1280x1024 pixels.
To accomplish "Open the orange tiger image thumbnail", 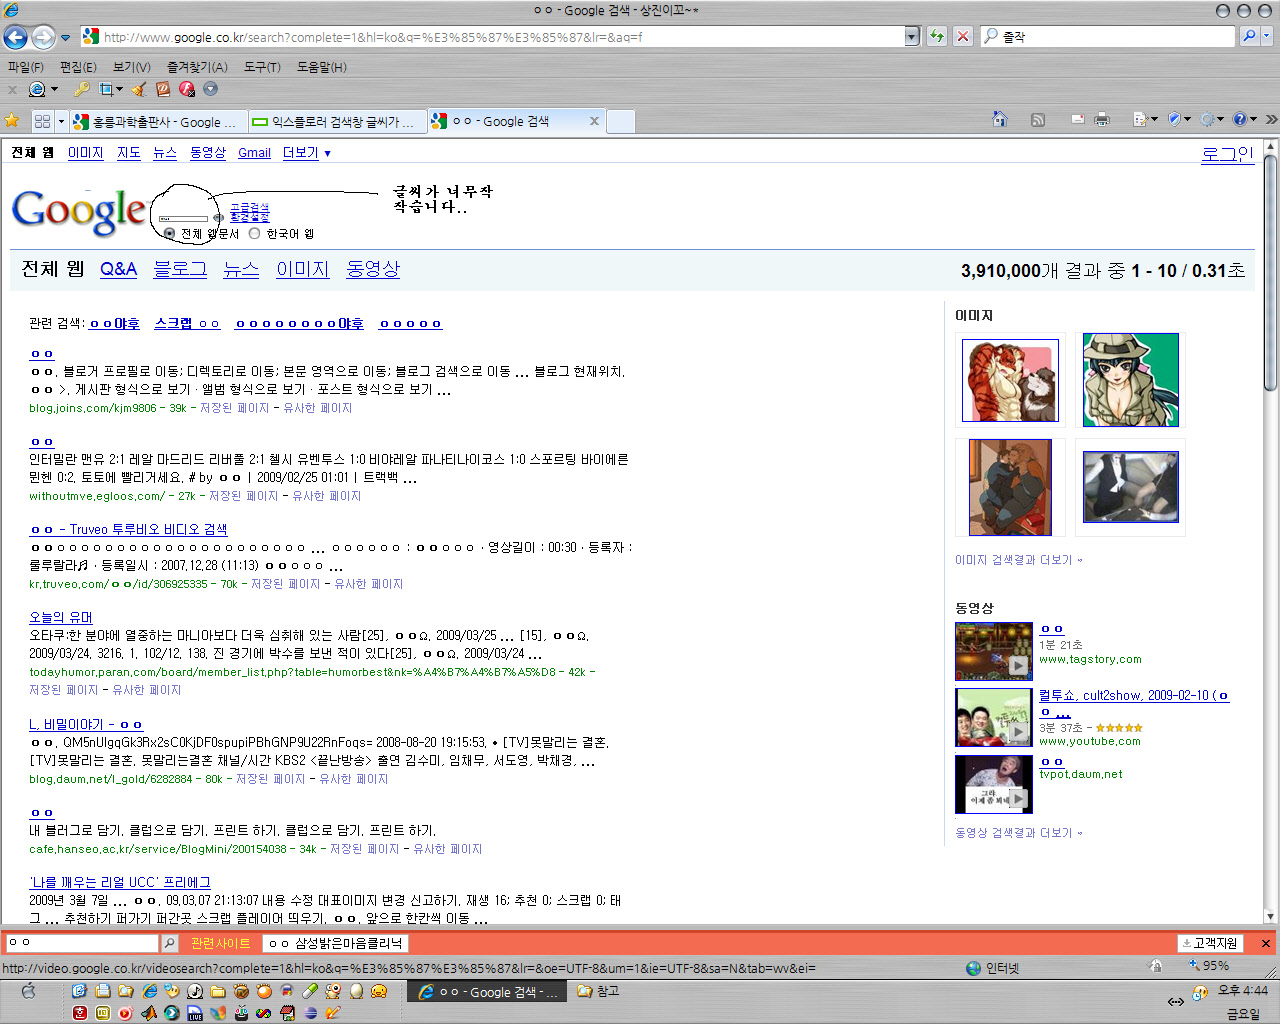I will 1009,380.
